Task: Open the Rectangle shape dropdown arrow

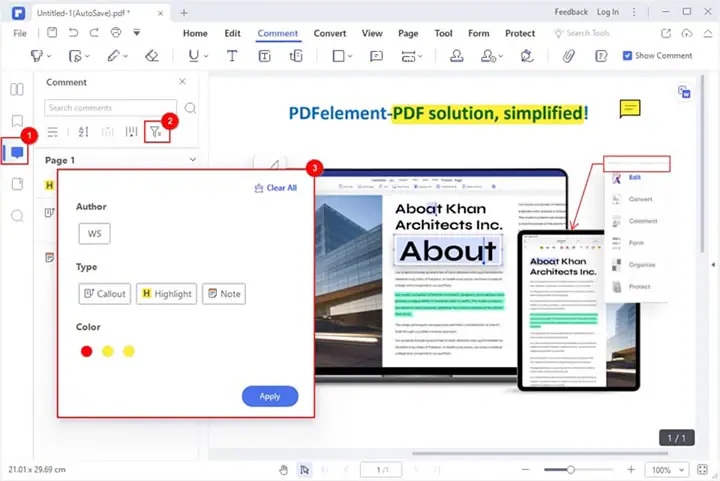Action: pyautogui.click(x=350, y=56)
